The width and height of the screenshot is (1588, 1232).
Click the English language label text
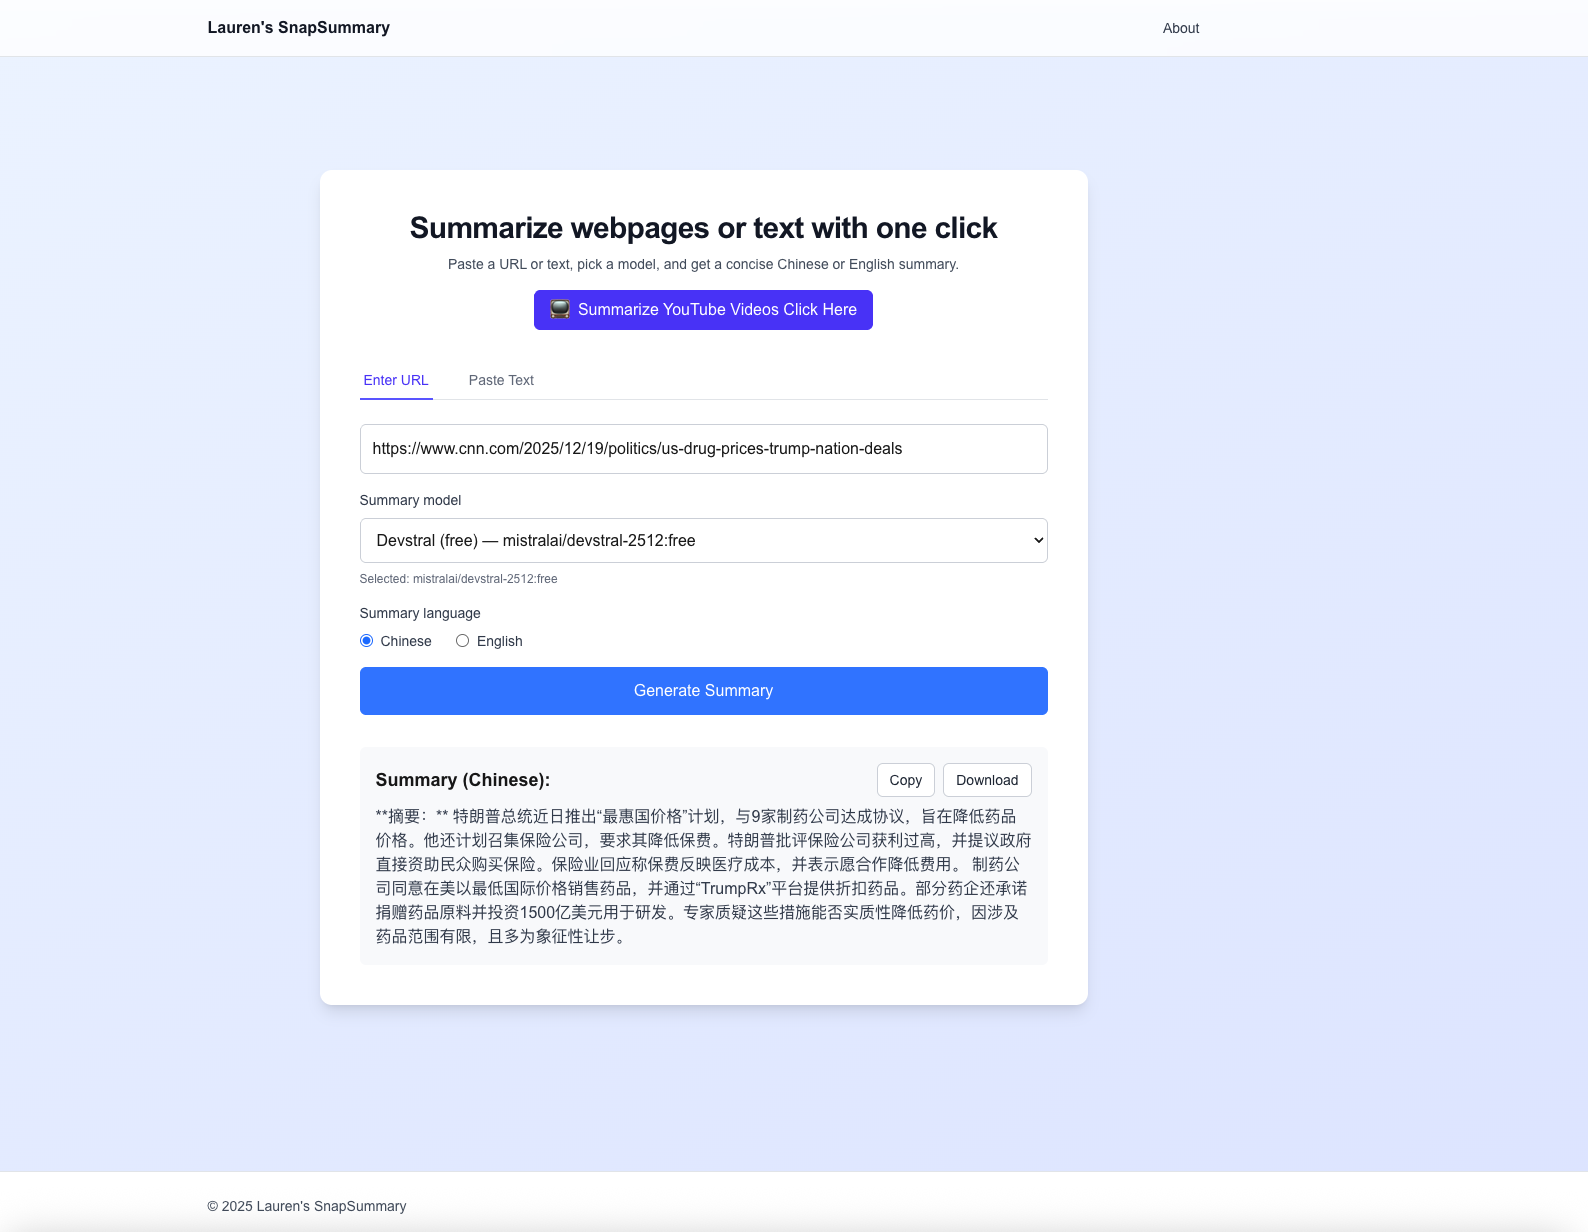click(x=499, y=641)
